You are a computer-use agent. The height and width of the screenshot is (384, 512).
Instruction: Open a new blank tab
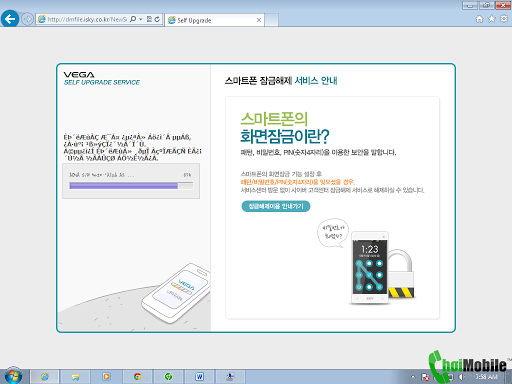tap(272, 20)
